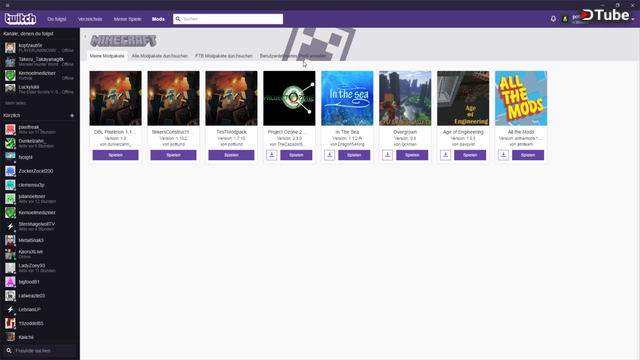This screenshot has width=640, height=360.
Task: Open Luckyluki channel avatar
Action: 10,89
